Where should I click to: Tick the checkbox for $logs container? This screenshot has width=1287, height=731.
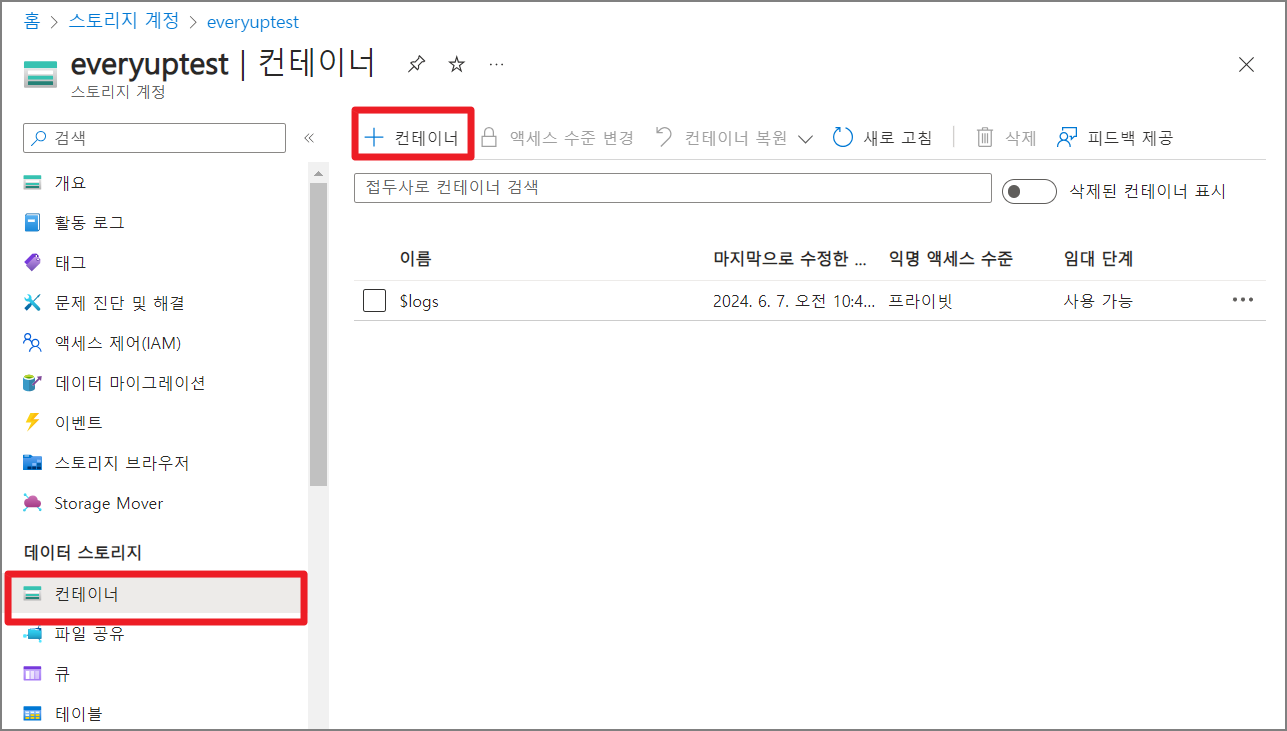pyautogui.click(x=375, y=300)
